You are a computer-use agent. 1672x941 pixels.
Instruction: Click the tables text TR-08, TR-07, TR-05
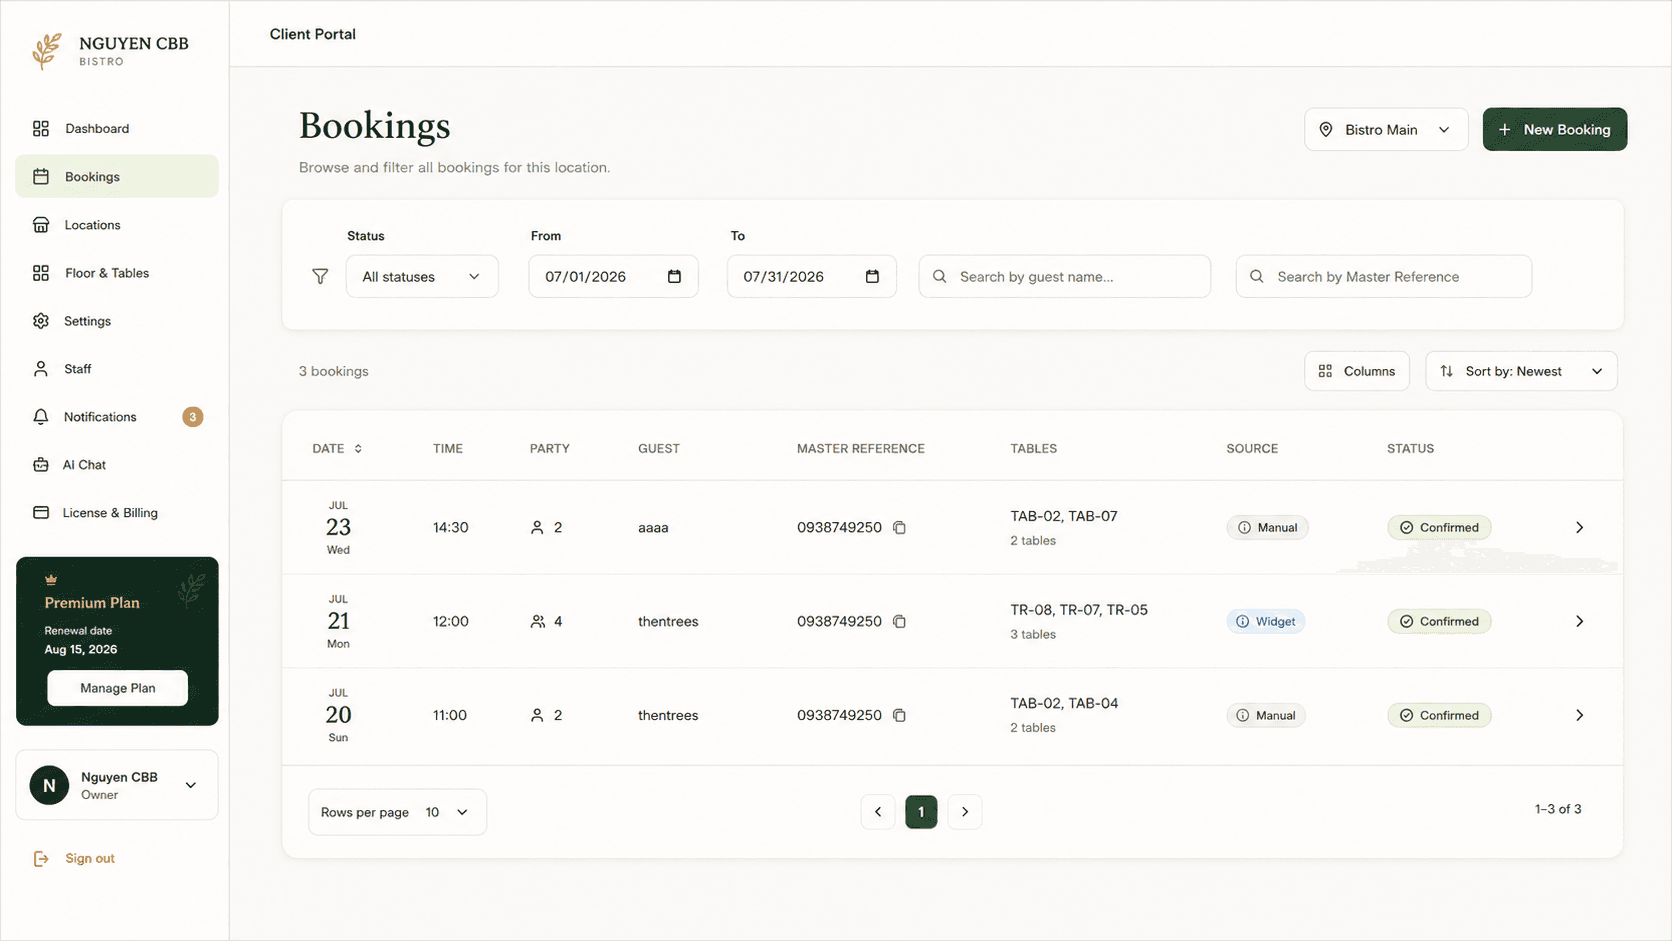pos(1079,610)
